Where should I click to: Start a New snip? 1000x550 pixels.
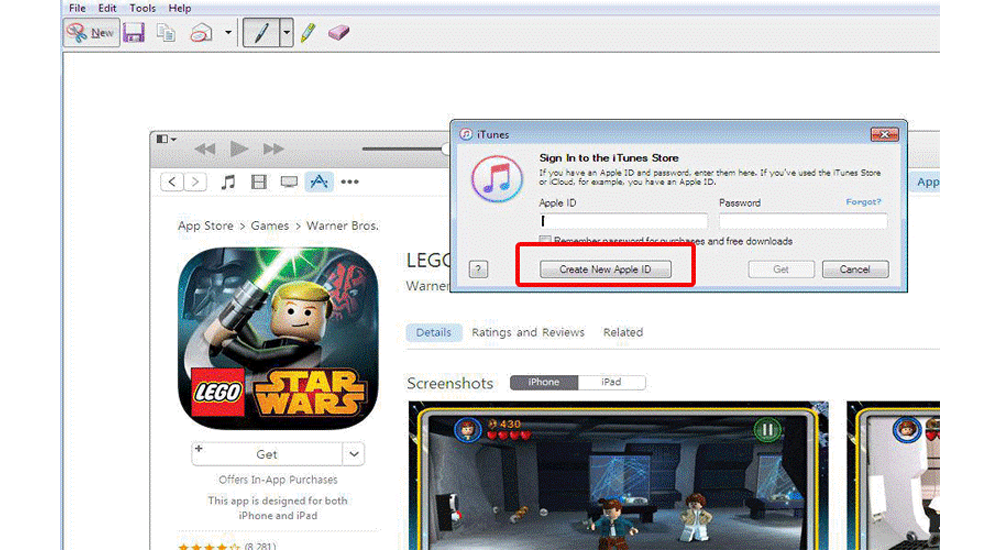click(x=91, y=33)
